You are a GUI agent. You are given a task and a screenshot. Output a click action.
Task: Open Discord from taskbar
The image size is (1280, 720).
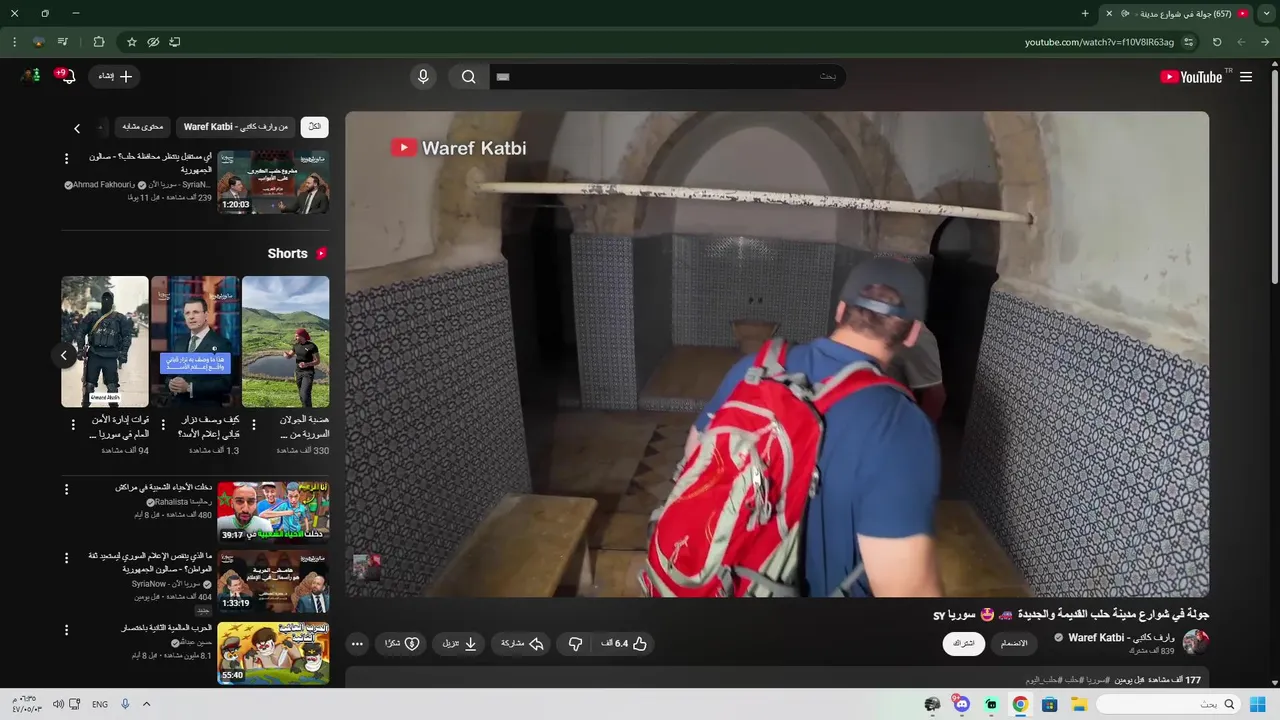point(962,704)
